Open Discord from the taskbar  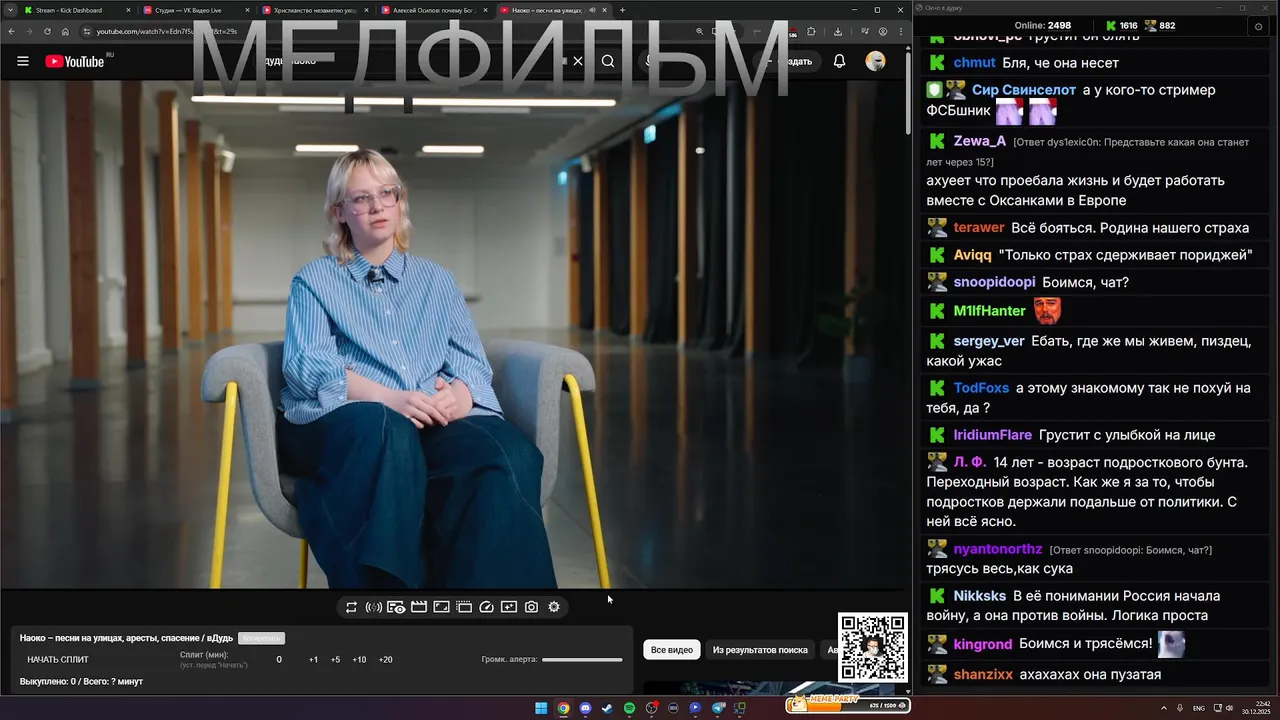coord(585,708)
